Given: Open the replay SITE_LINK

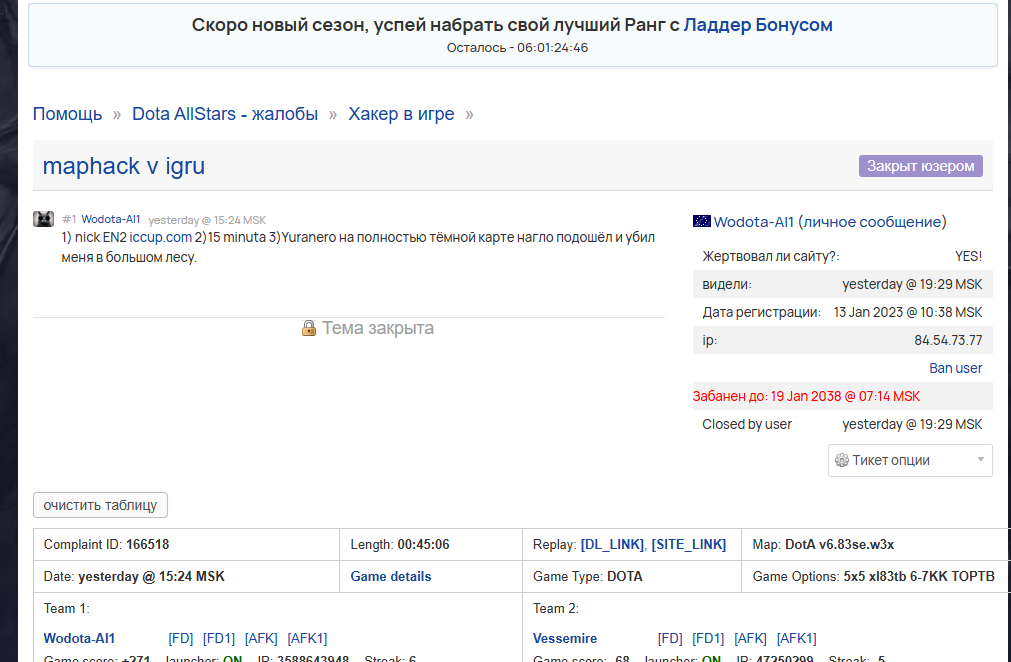Looking at the screenshot, I should [689, 545].
